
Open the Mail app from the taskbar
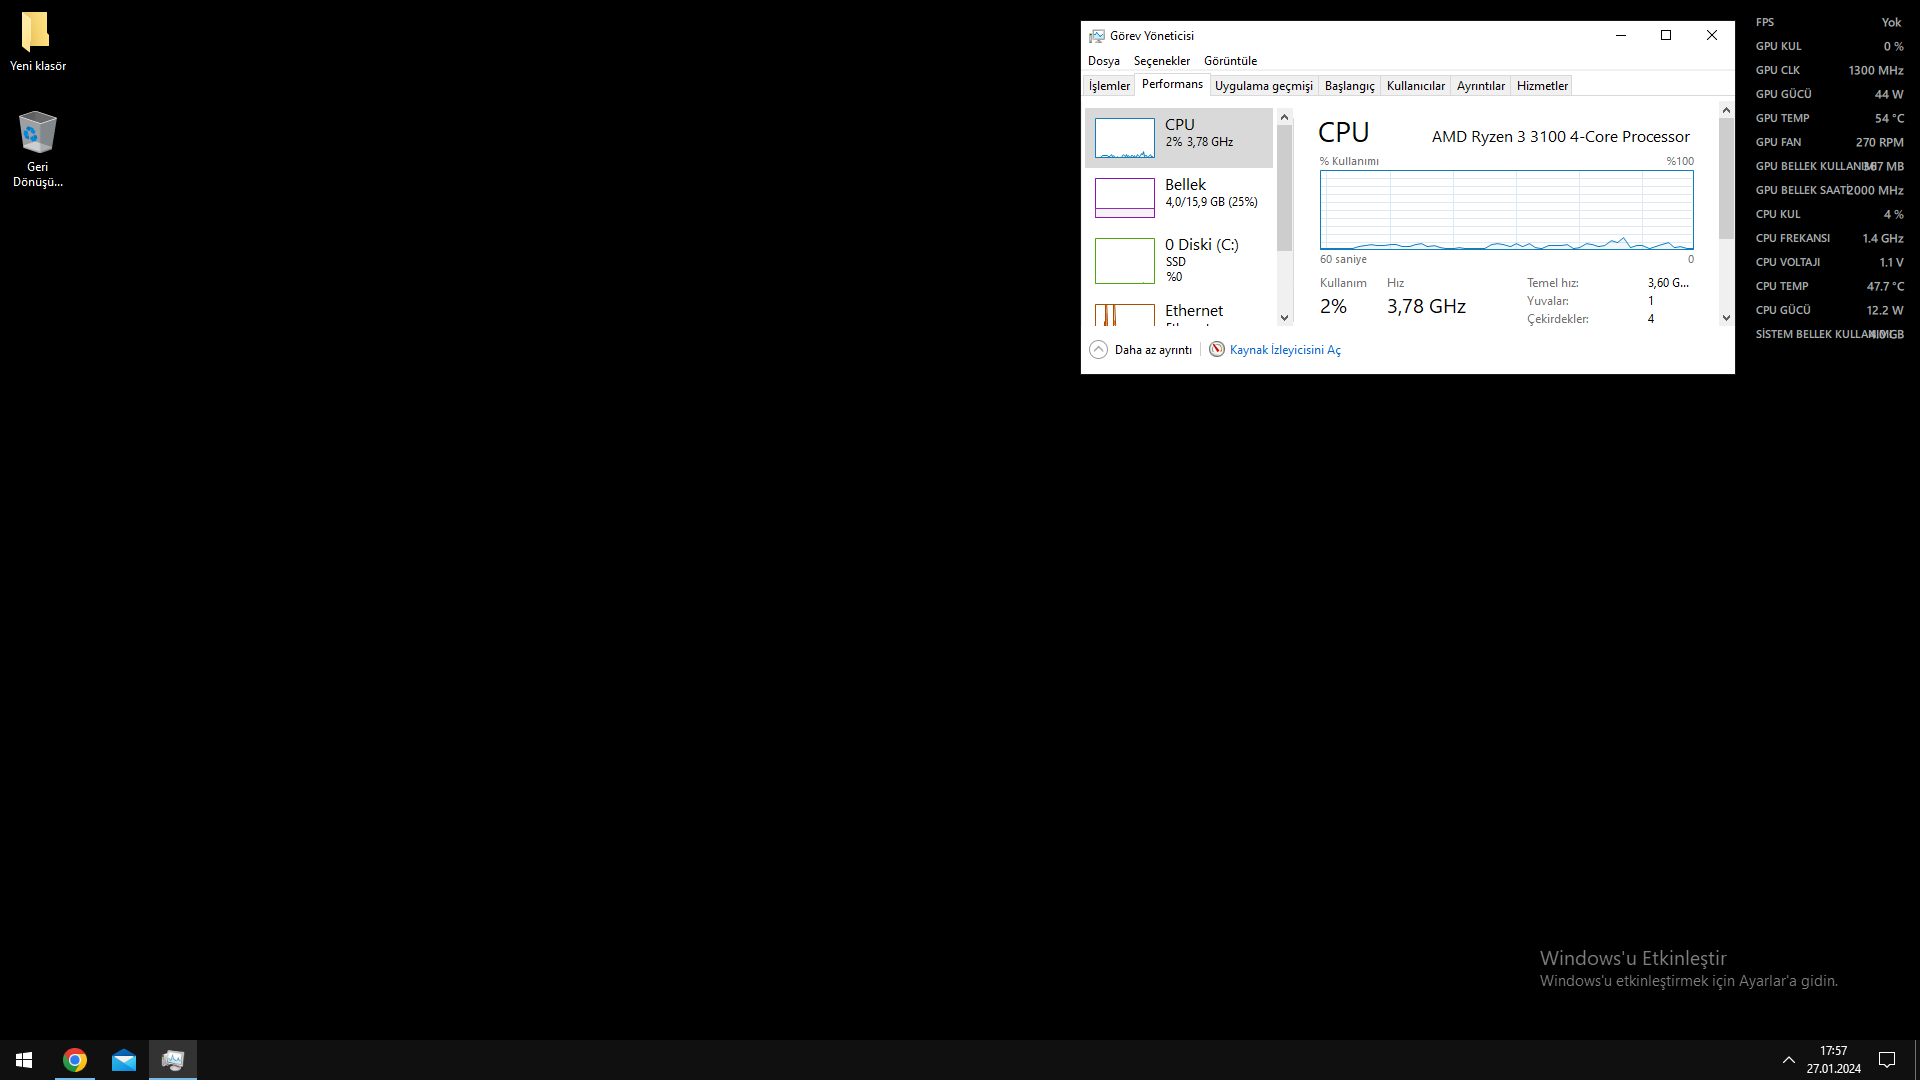pos(124,1060)
